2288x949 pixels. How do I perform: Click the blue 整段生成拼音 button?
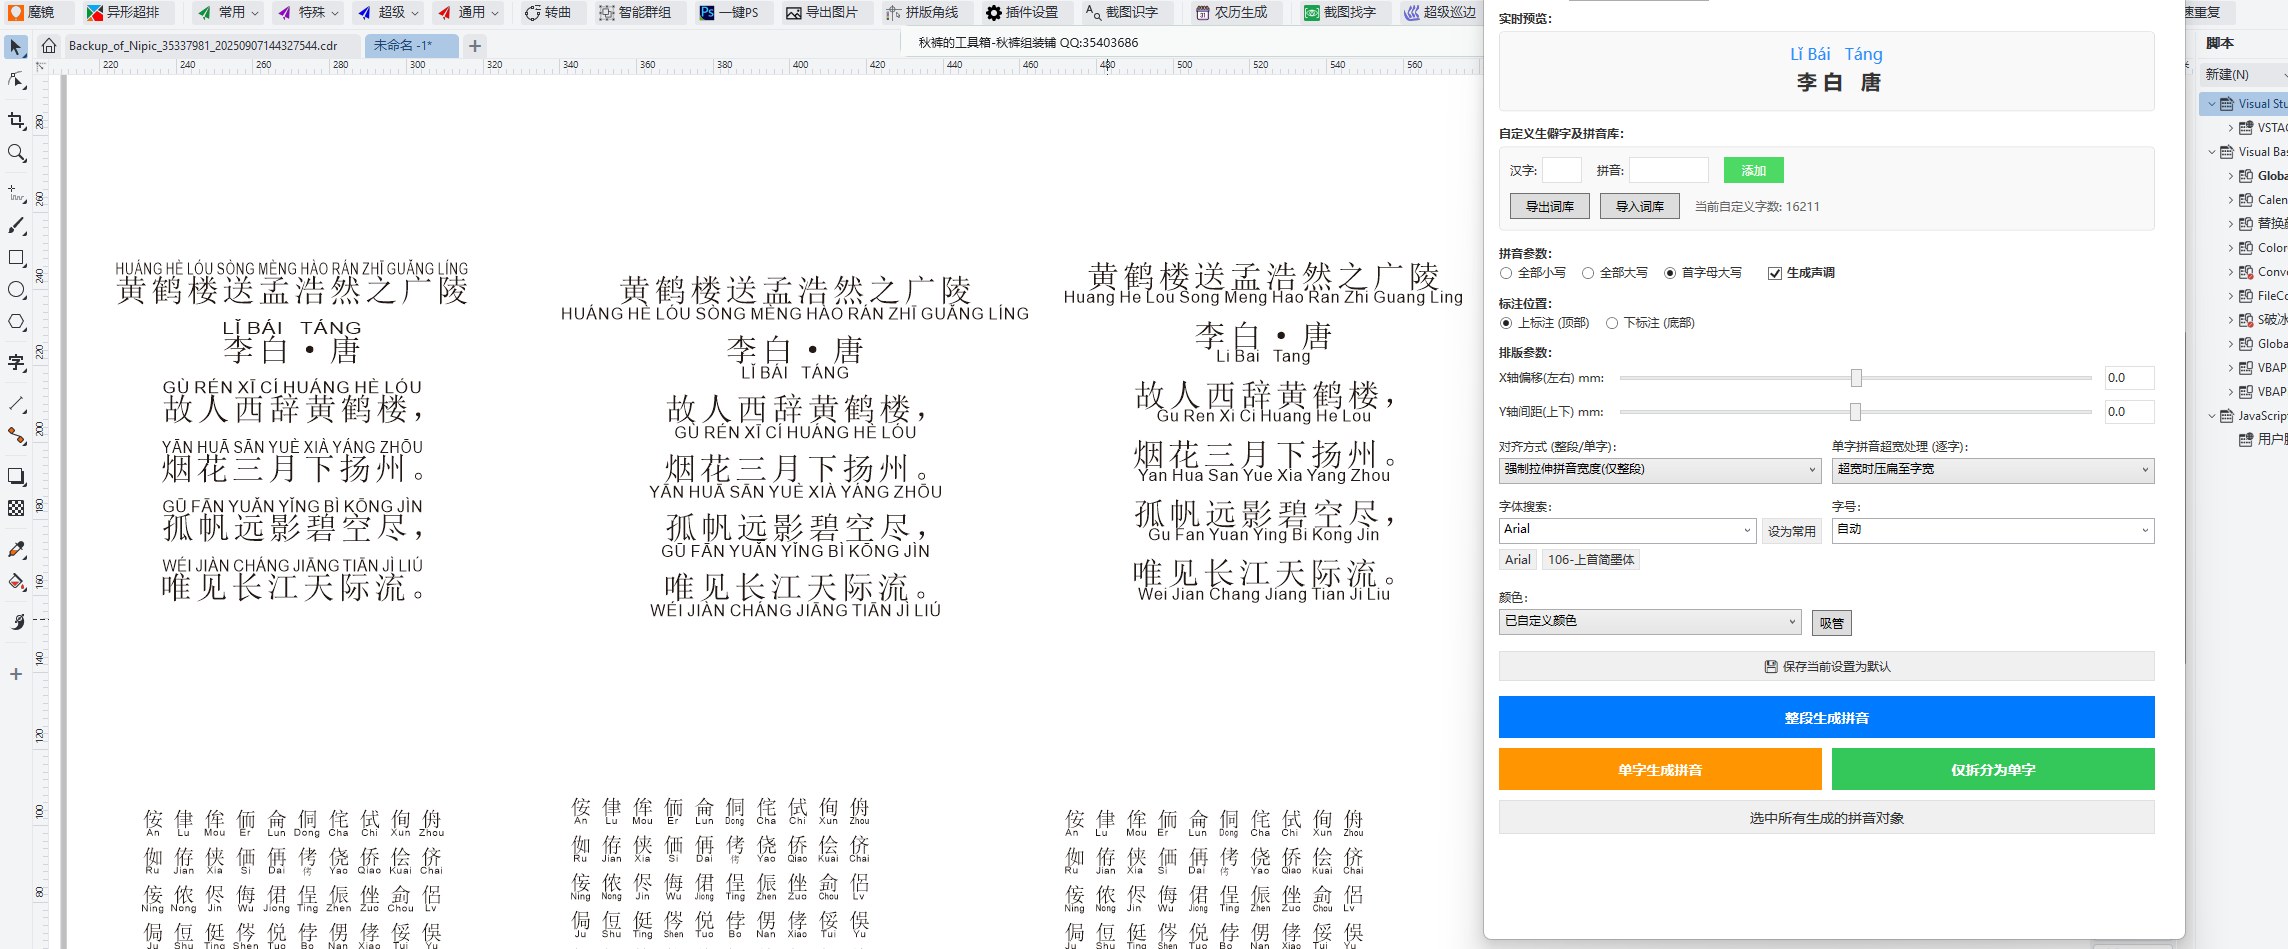point(1826,717)
